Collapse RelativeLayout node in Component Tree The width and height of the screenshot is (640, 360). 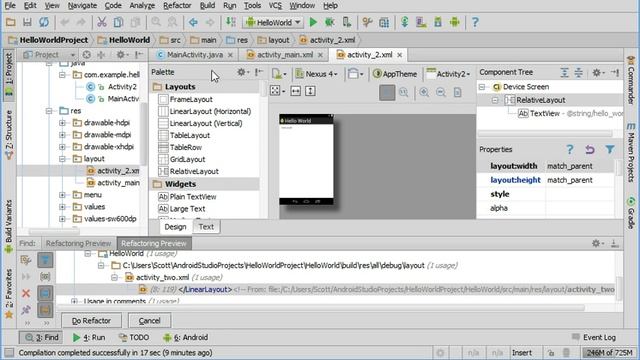pyautogui.click(x=495, y=100)
